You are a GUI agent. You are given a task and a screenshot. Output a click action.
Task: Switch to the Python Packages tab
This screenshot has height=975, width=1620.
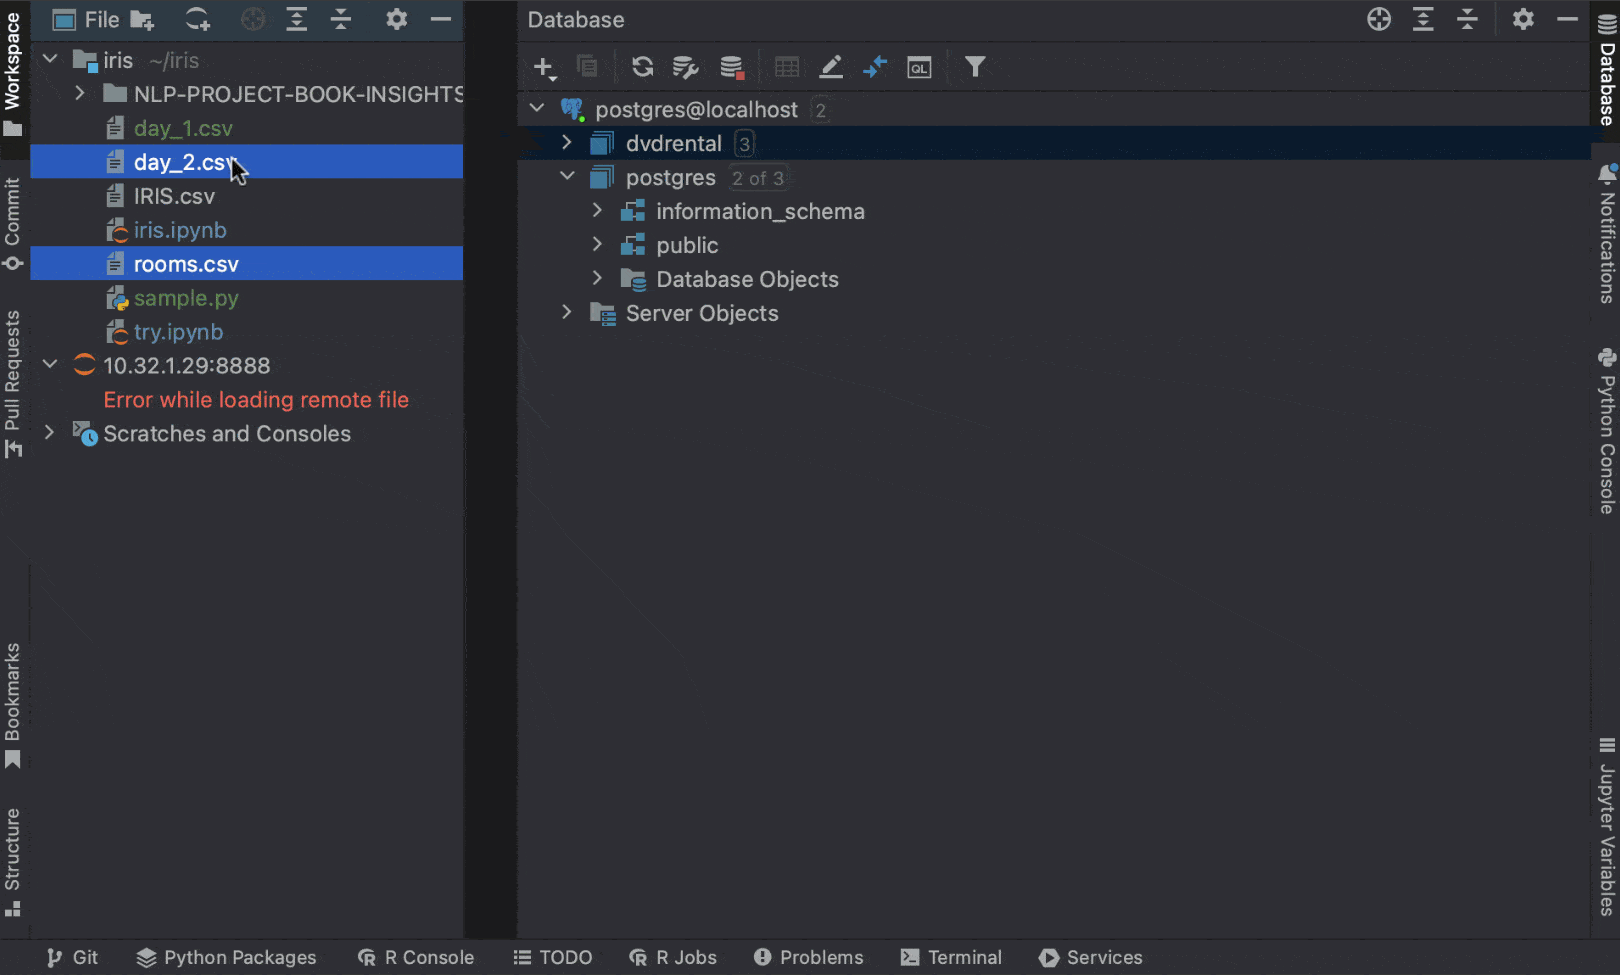coord(227,957)
